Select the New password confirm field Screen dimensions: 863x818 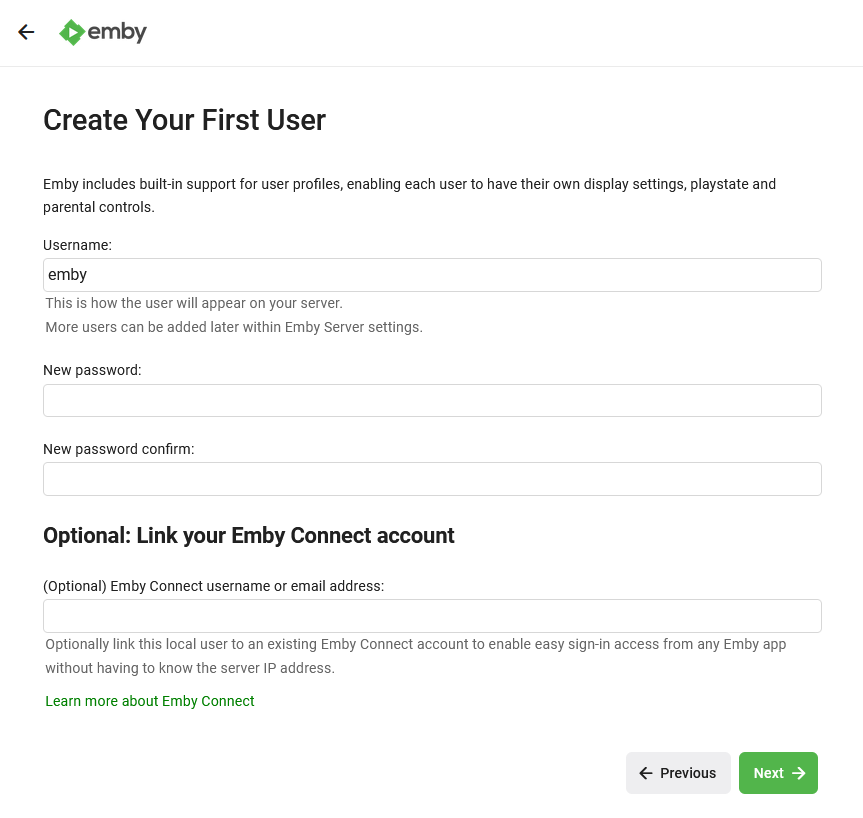point(432,479)
